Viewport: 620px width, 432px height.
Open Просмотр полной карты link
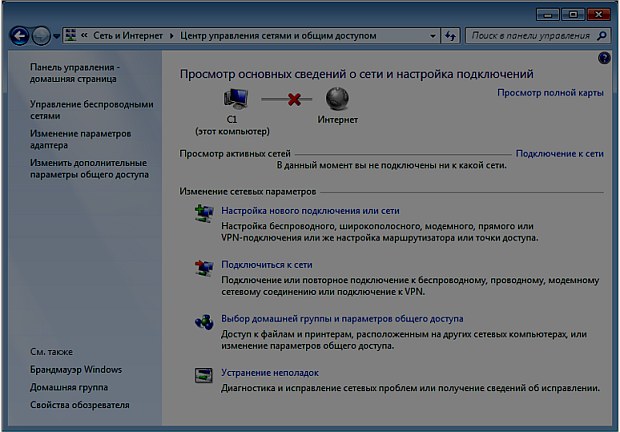click(550, 93)
